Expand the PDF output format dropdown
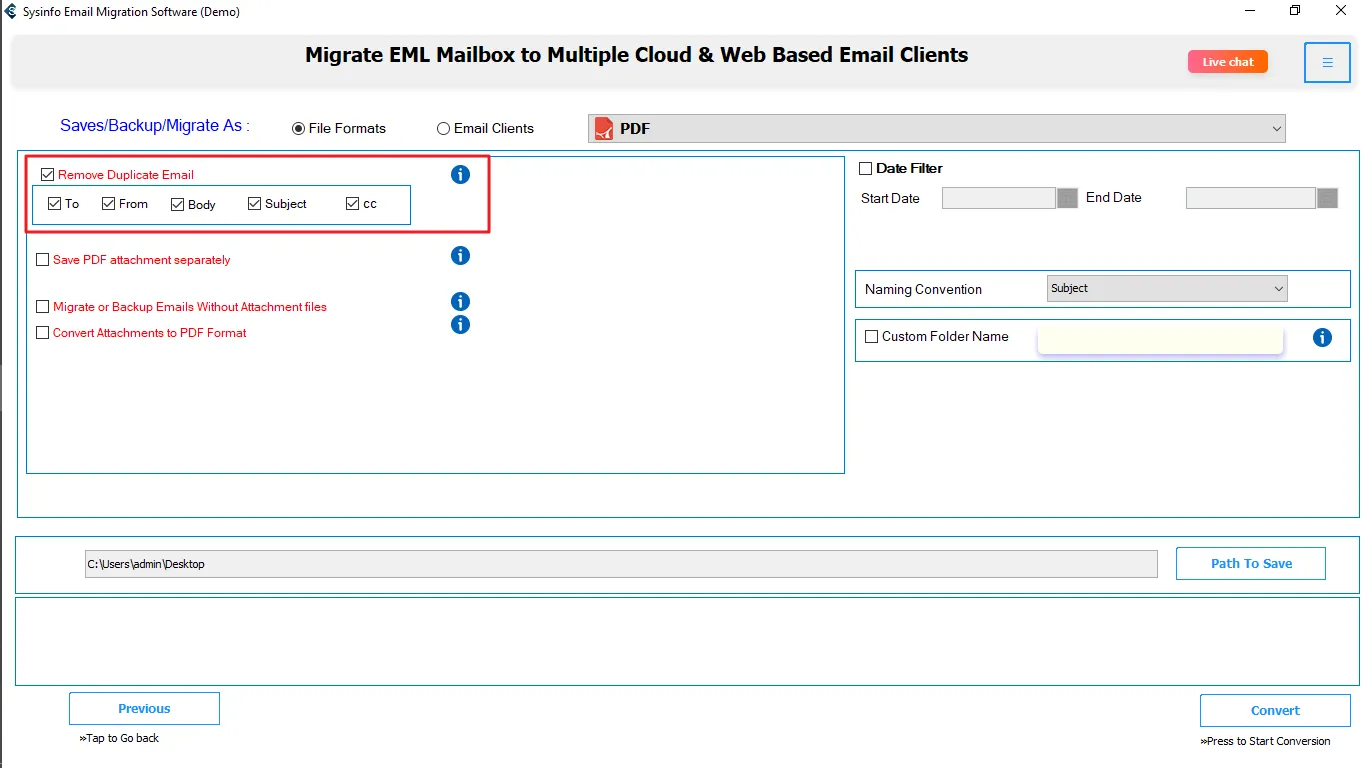This screenshot has height=768, width=1366. click(937, 128)
